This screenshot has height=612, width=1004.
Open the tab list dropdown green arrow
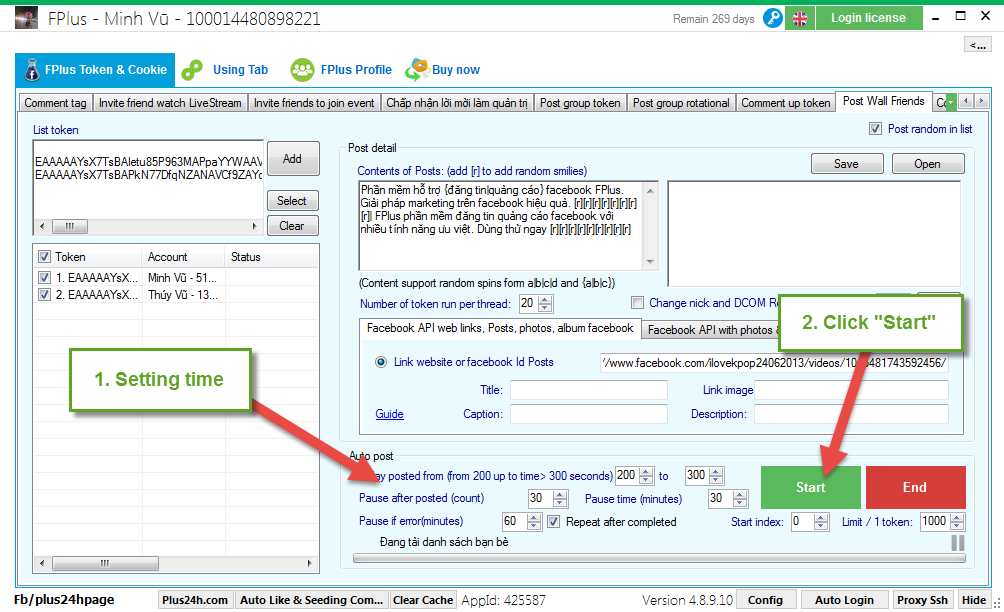click(951, 102)
